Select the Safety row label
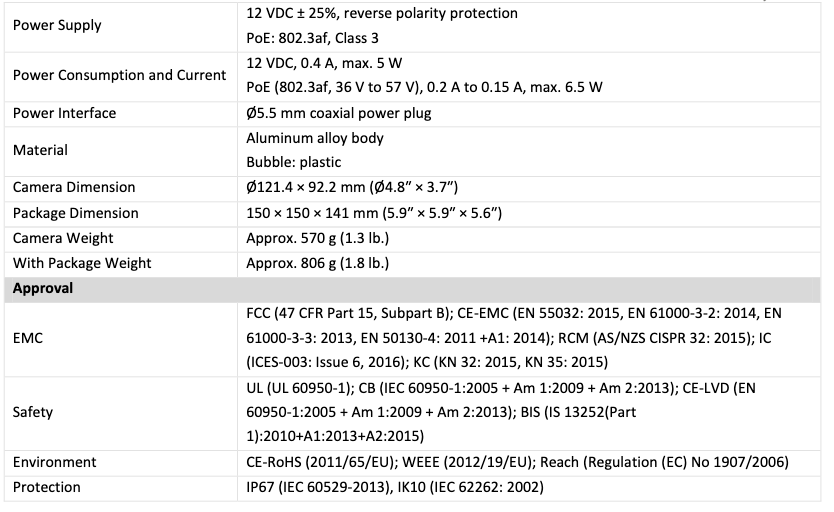 (33, 412)
